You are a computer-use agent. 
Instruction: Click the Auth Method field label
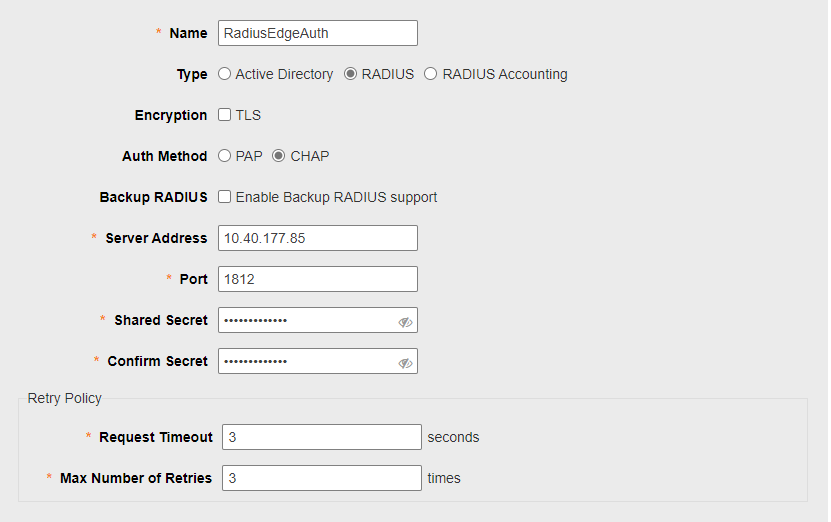tap(165, 156)
